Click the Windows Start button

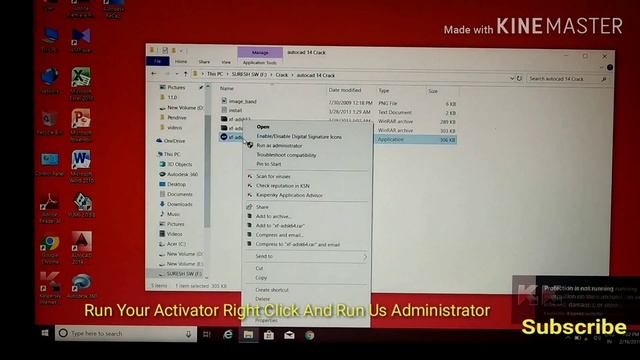point(45,333)
